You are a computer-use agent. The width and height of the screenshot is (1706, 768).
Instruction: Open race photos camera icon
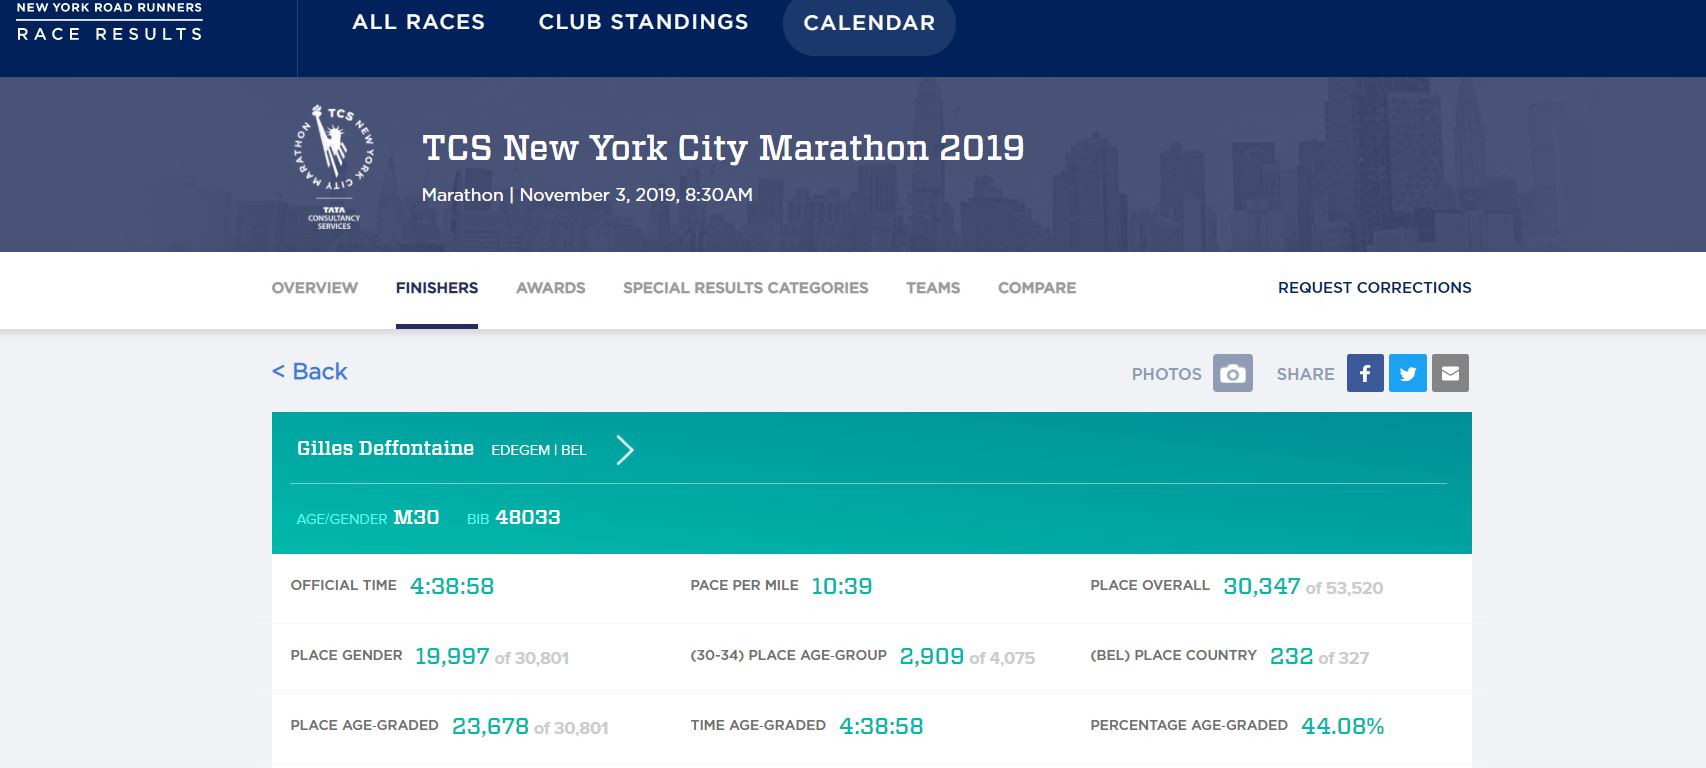point(1232,373)
